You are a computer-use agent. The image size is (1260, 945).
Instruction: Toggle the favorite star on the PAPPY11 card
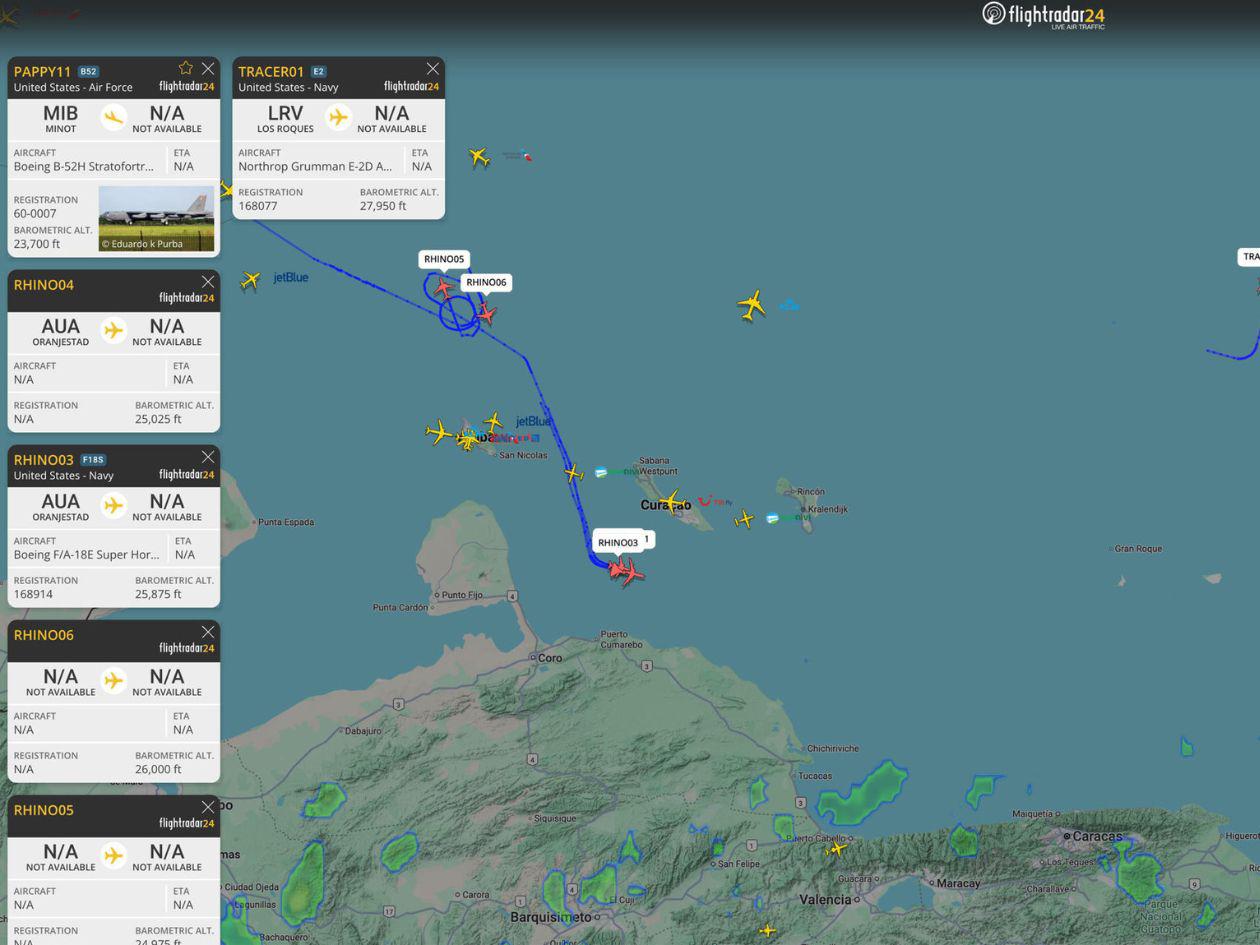(186, 68)
